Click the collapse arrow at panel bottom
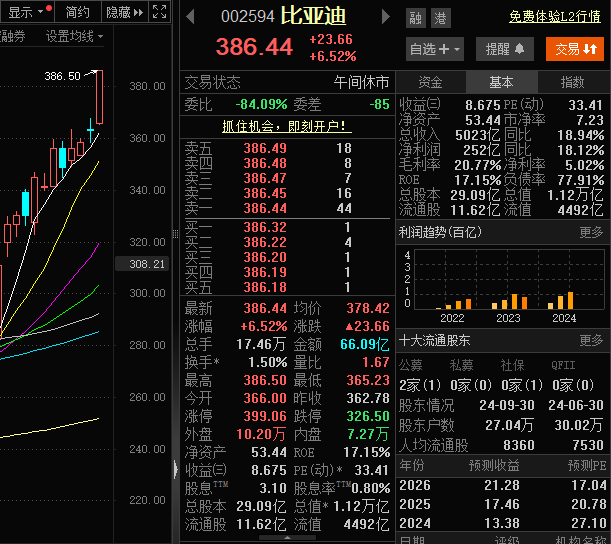Image resolution: width=611 pixels, height=544 pixels. coord(288,538)
